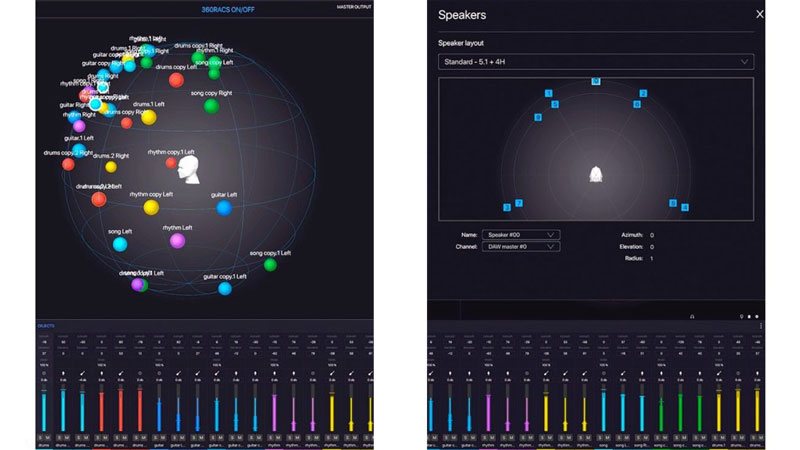Click the listener head icon in sphere
The width and height of the screenshot is (800, 450).
pos(189,169)
